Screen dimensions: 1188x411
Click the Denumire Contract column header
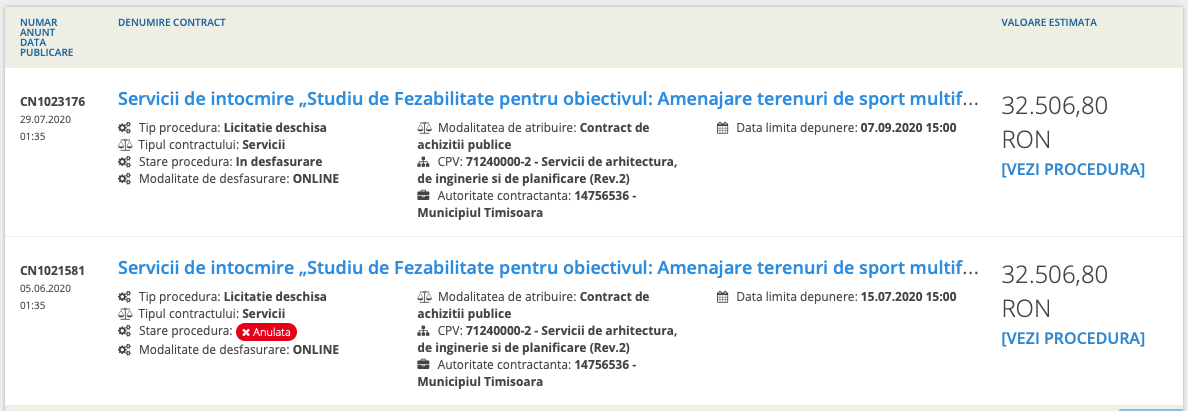coord(172,22)
